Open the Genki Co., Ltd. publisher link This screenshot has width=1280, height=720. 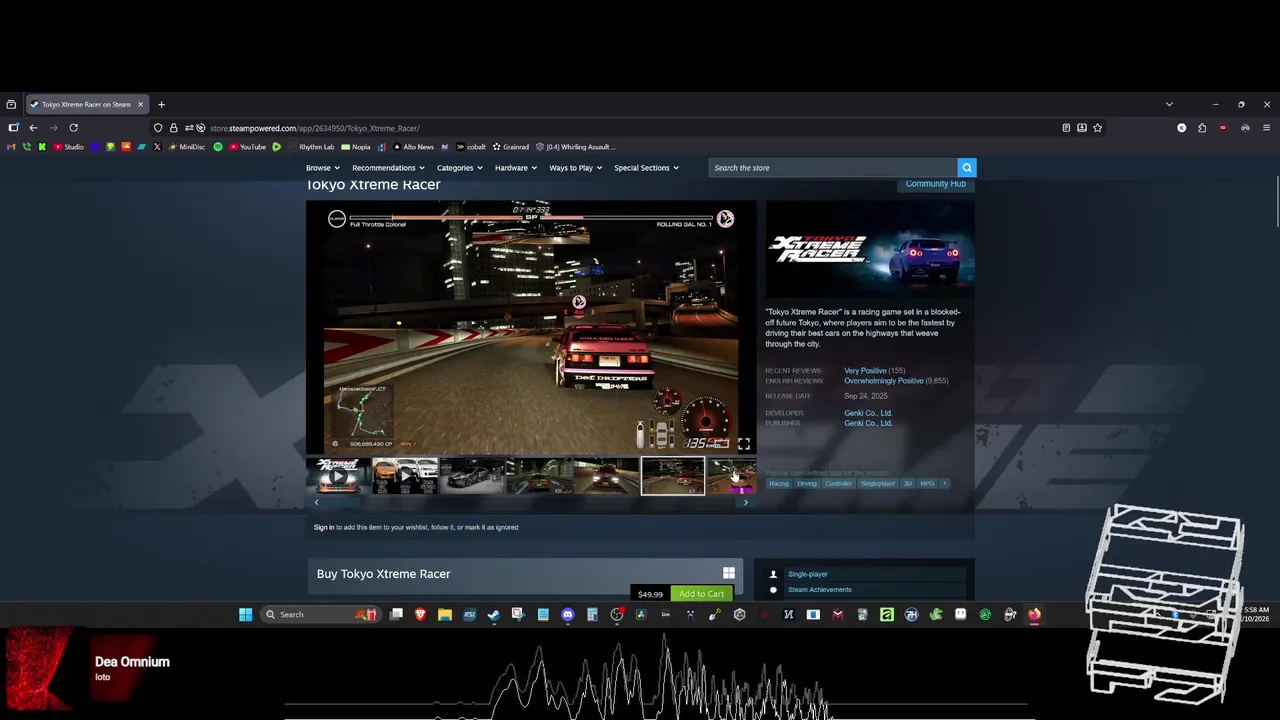(x=868, y=423)
